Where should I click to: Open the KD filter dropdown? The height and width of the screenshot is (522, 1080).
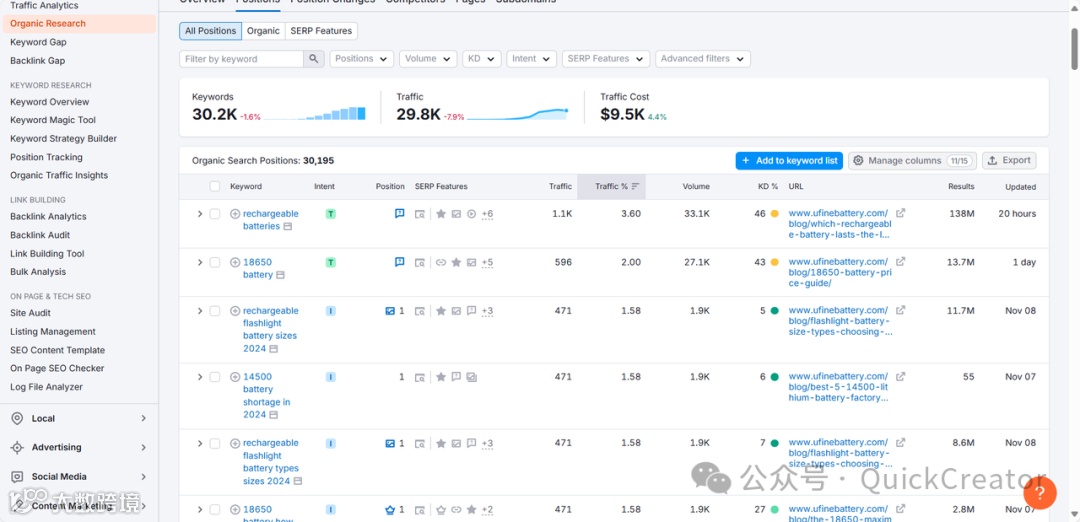(x=481, y=59)
